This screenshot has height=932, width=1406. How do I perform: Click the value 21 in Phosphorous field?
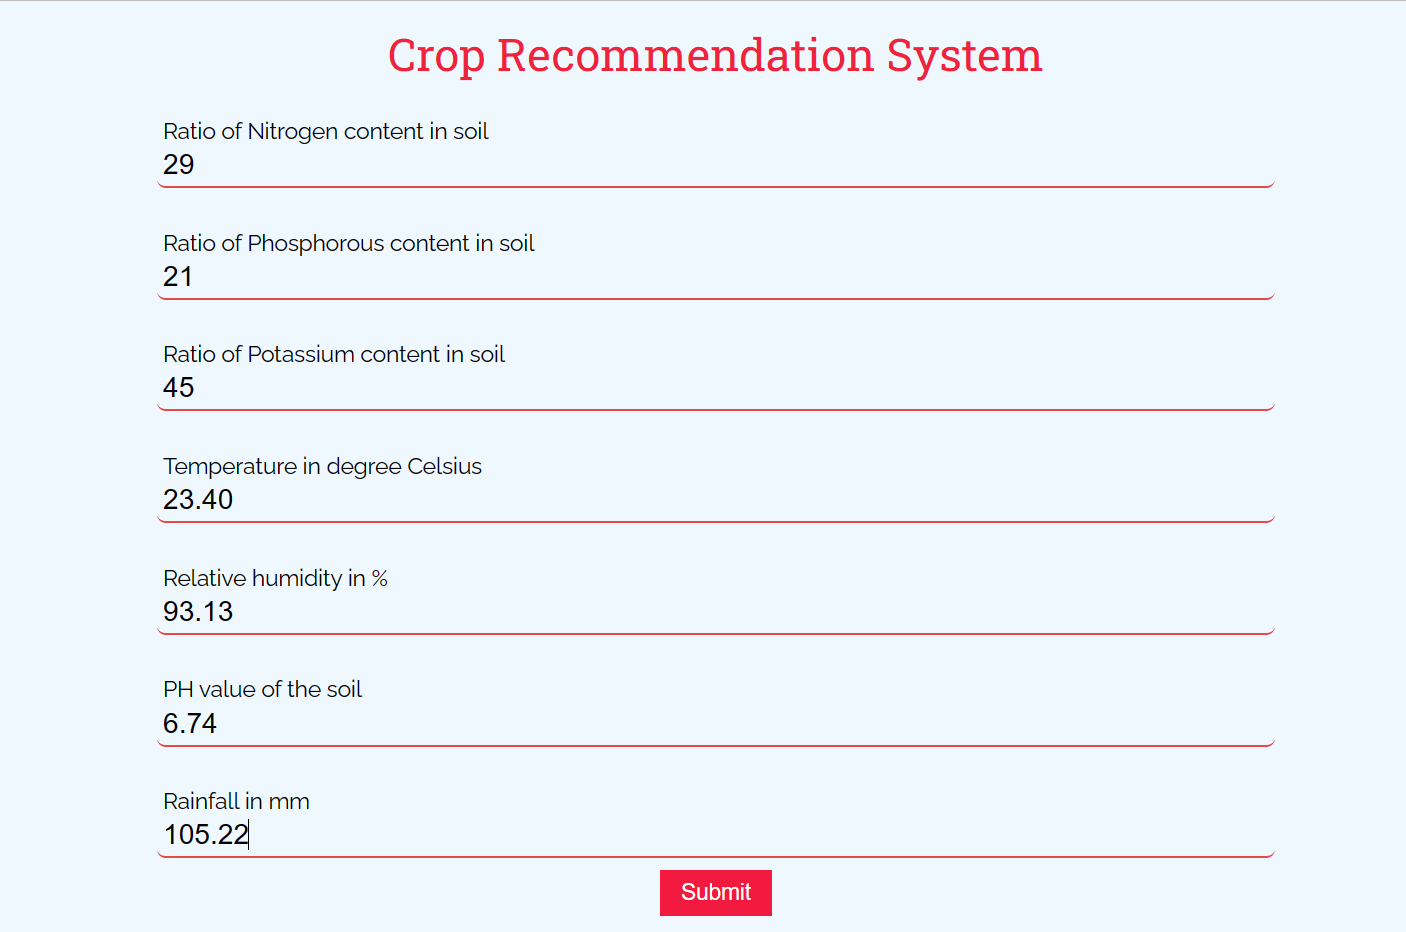click(x=178, y=277)
